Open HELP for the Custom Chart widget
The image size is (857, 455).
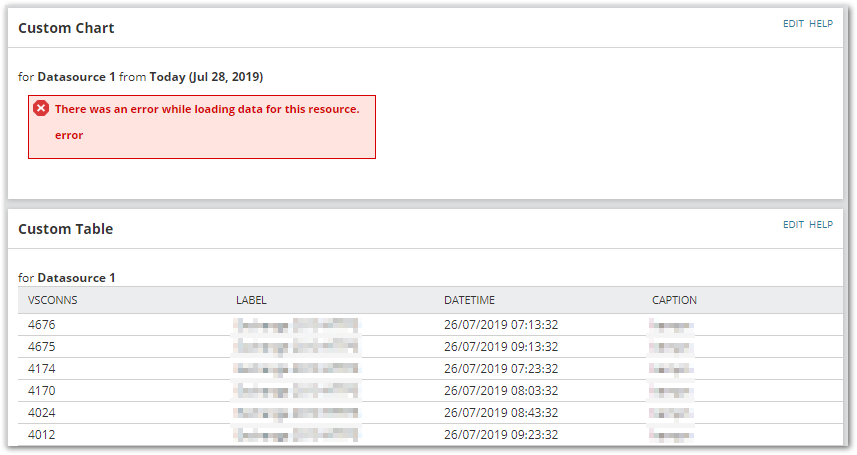point(821,24)
